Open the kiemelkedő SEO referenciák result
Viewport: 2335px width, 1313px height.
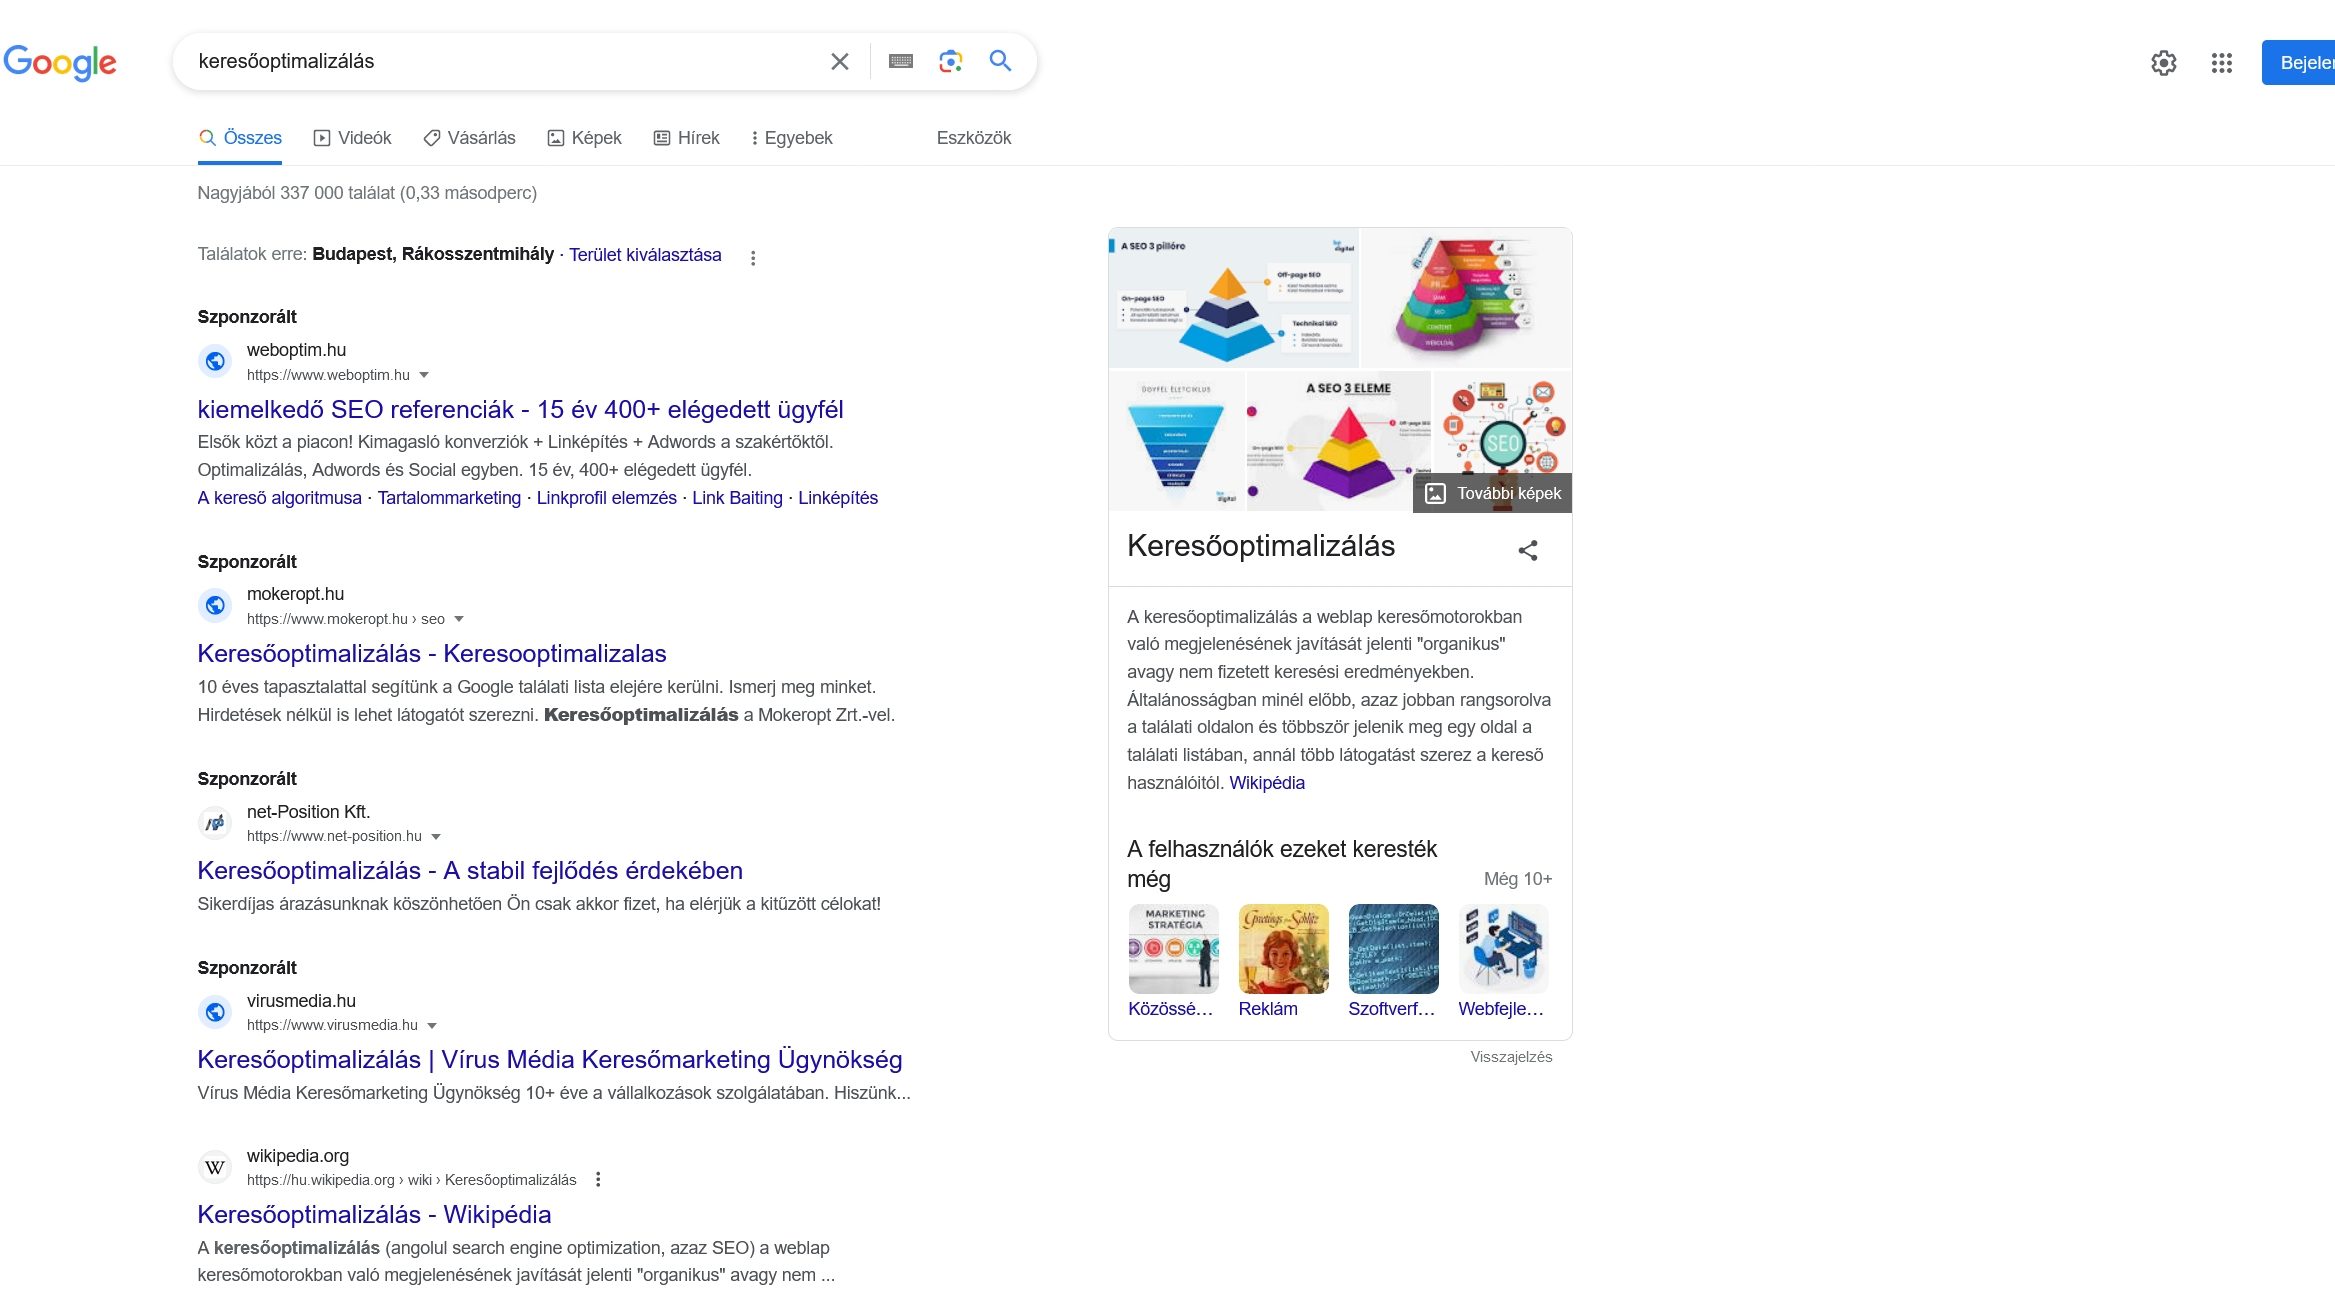[520, 410]
